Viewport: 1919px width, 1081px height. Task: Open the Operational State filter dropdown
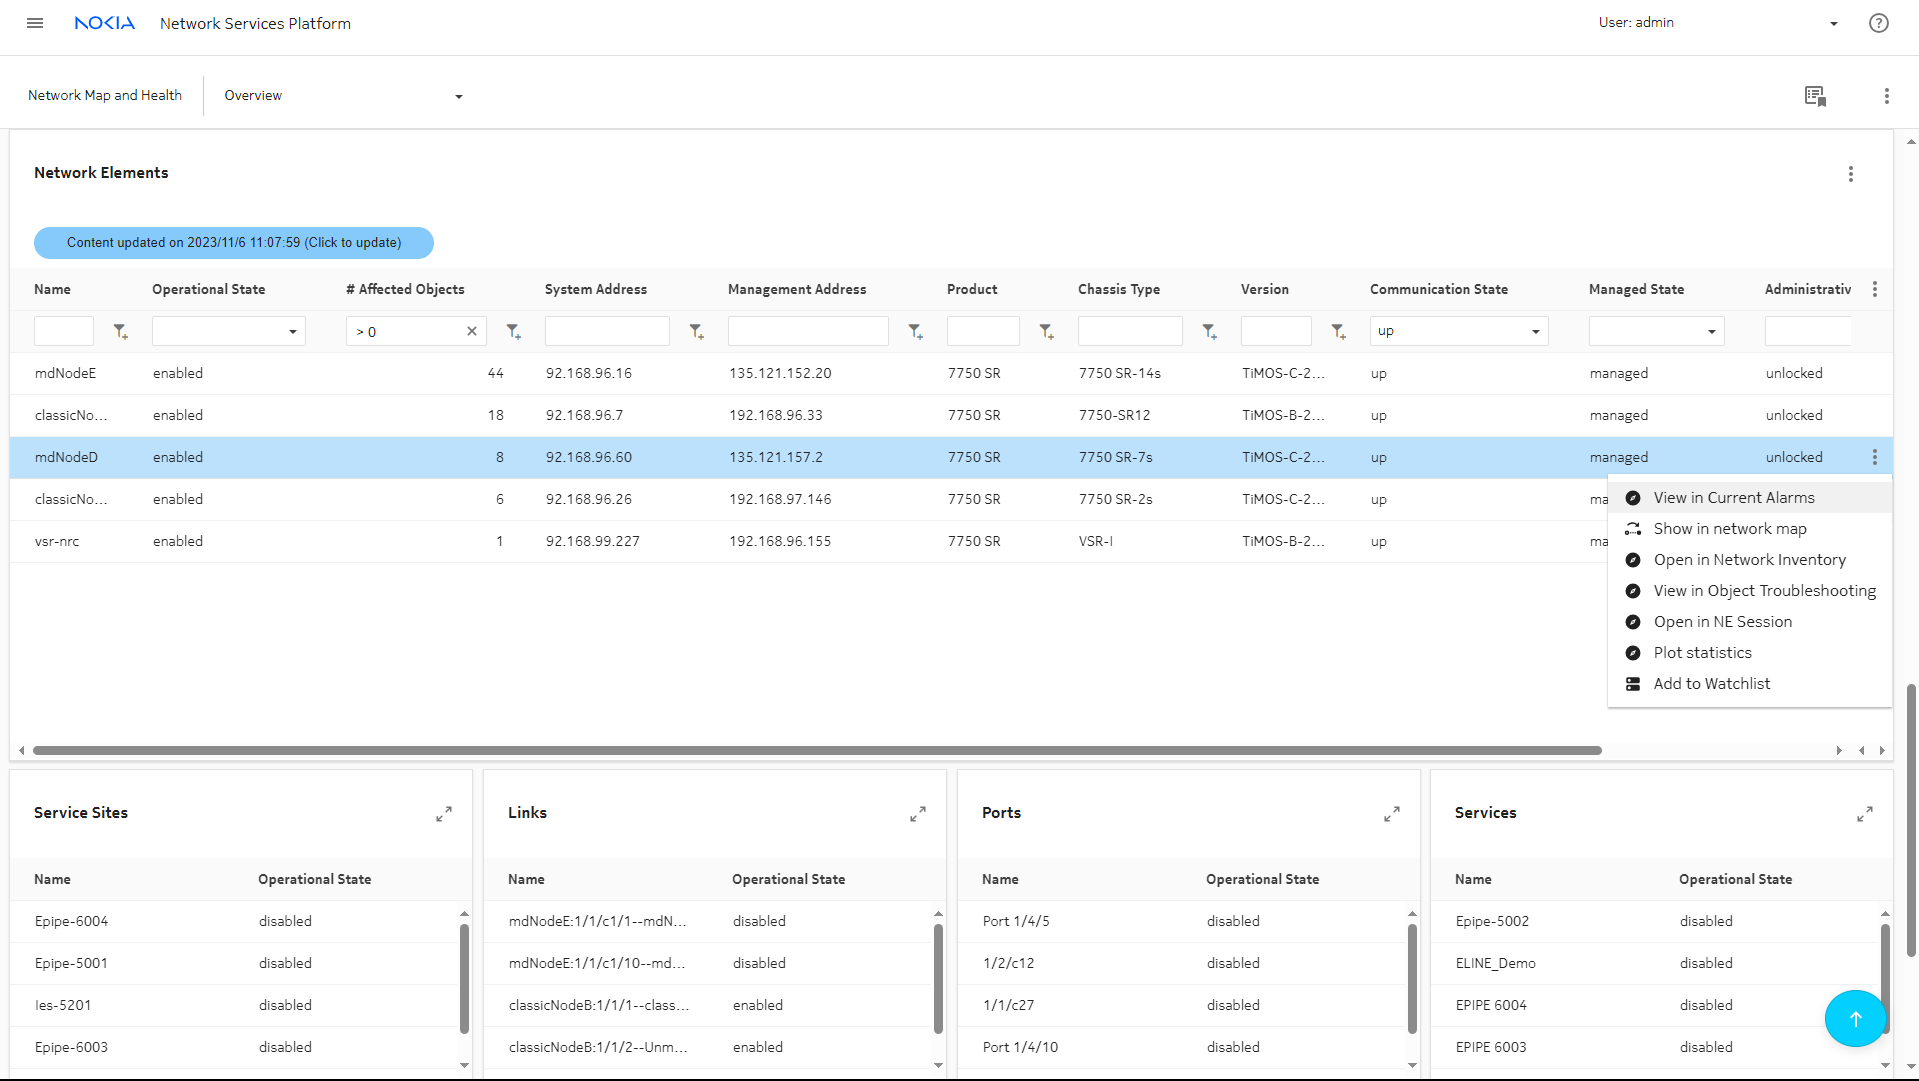click(228, 331)
